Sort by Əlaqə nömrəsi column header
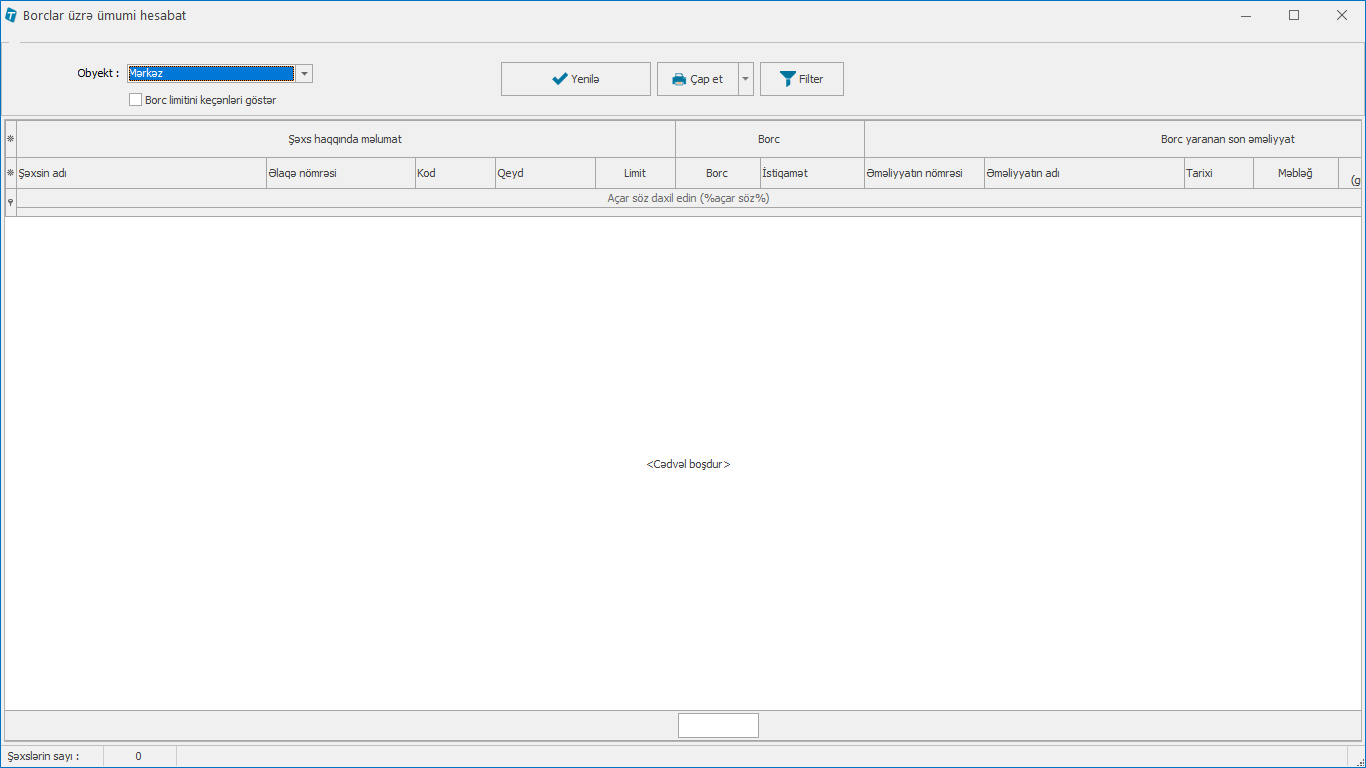 pyautogui.click(x=340, y=173)
